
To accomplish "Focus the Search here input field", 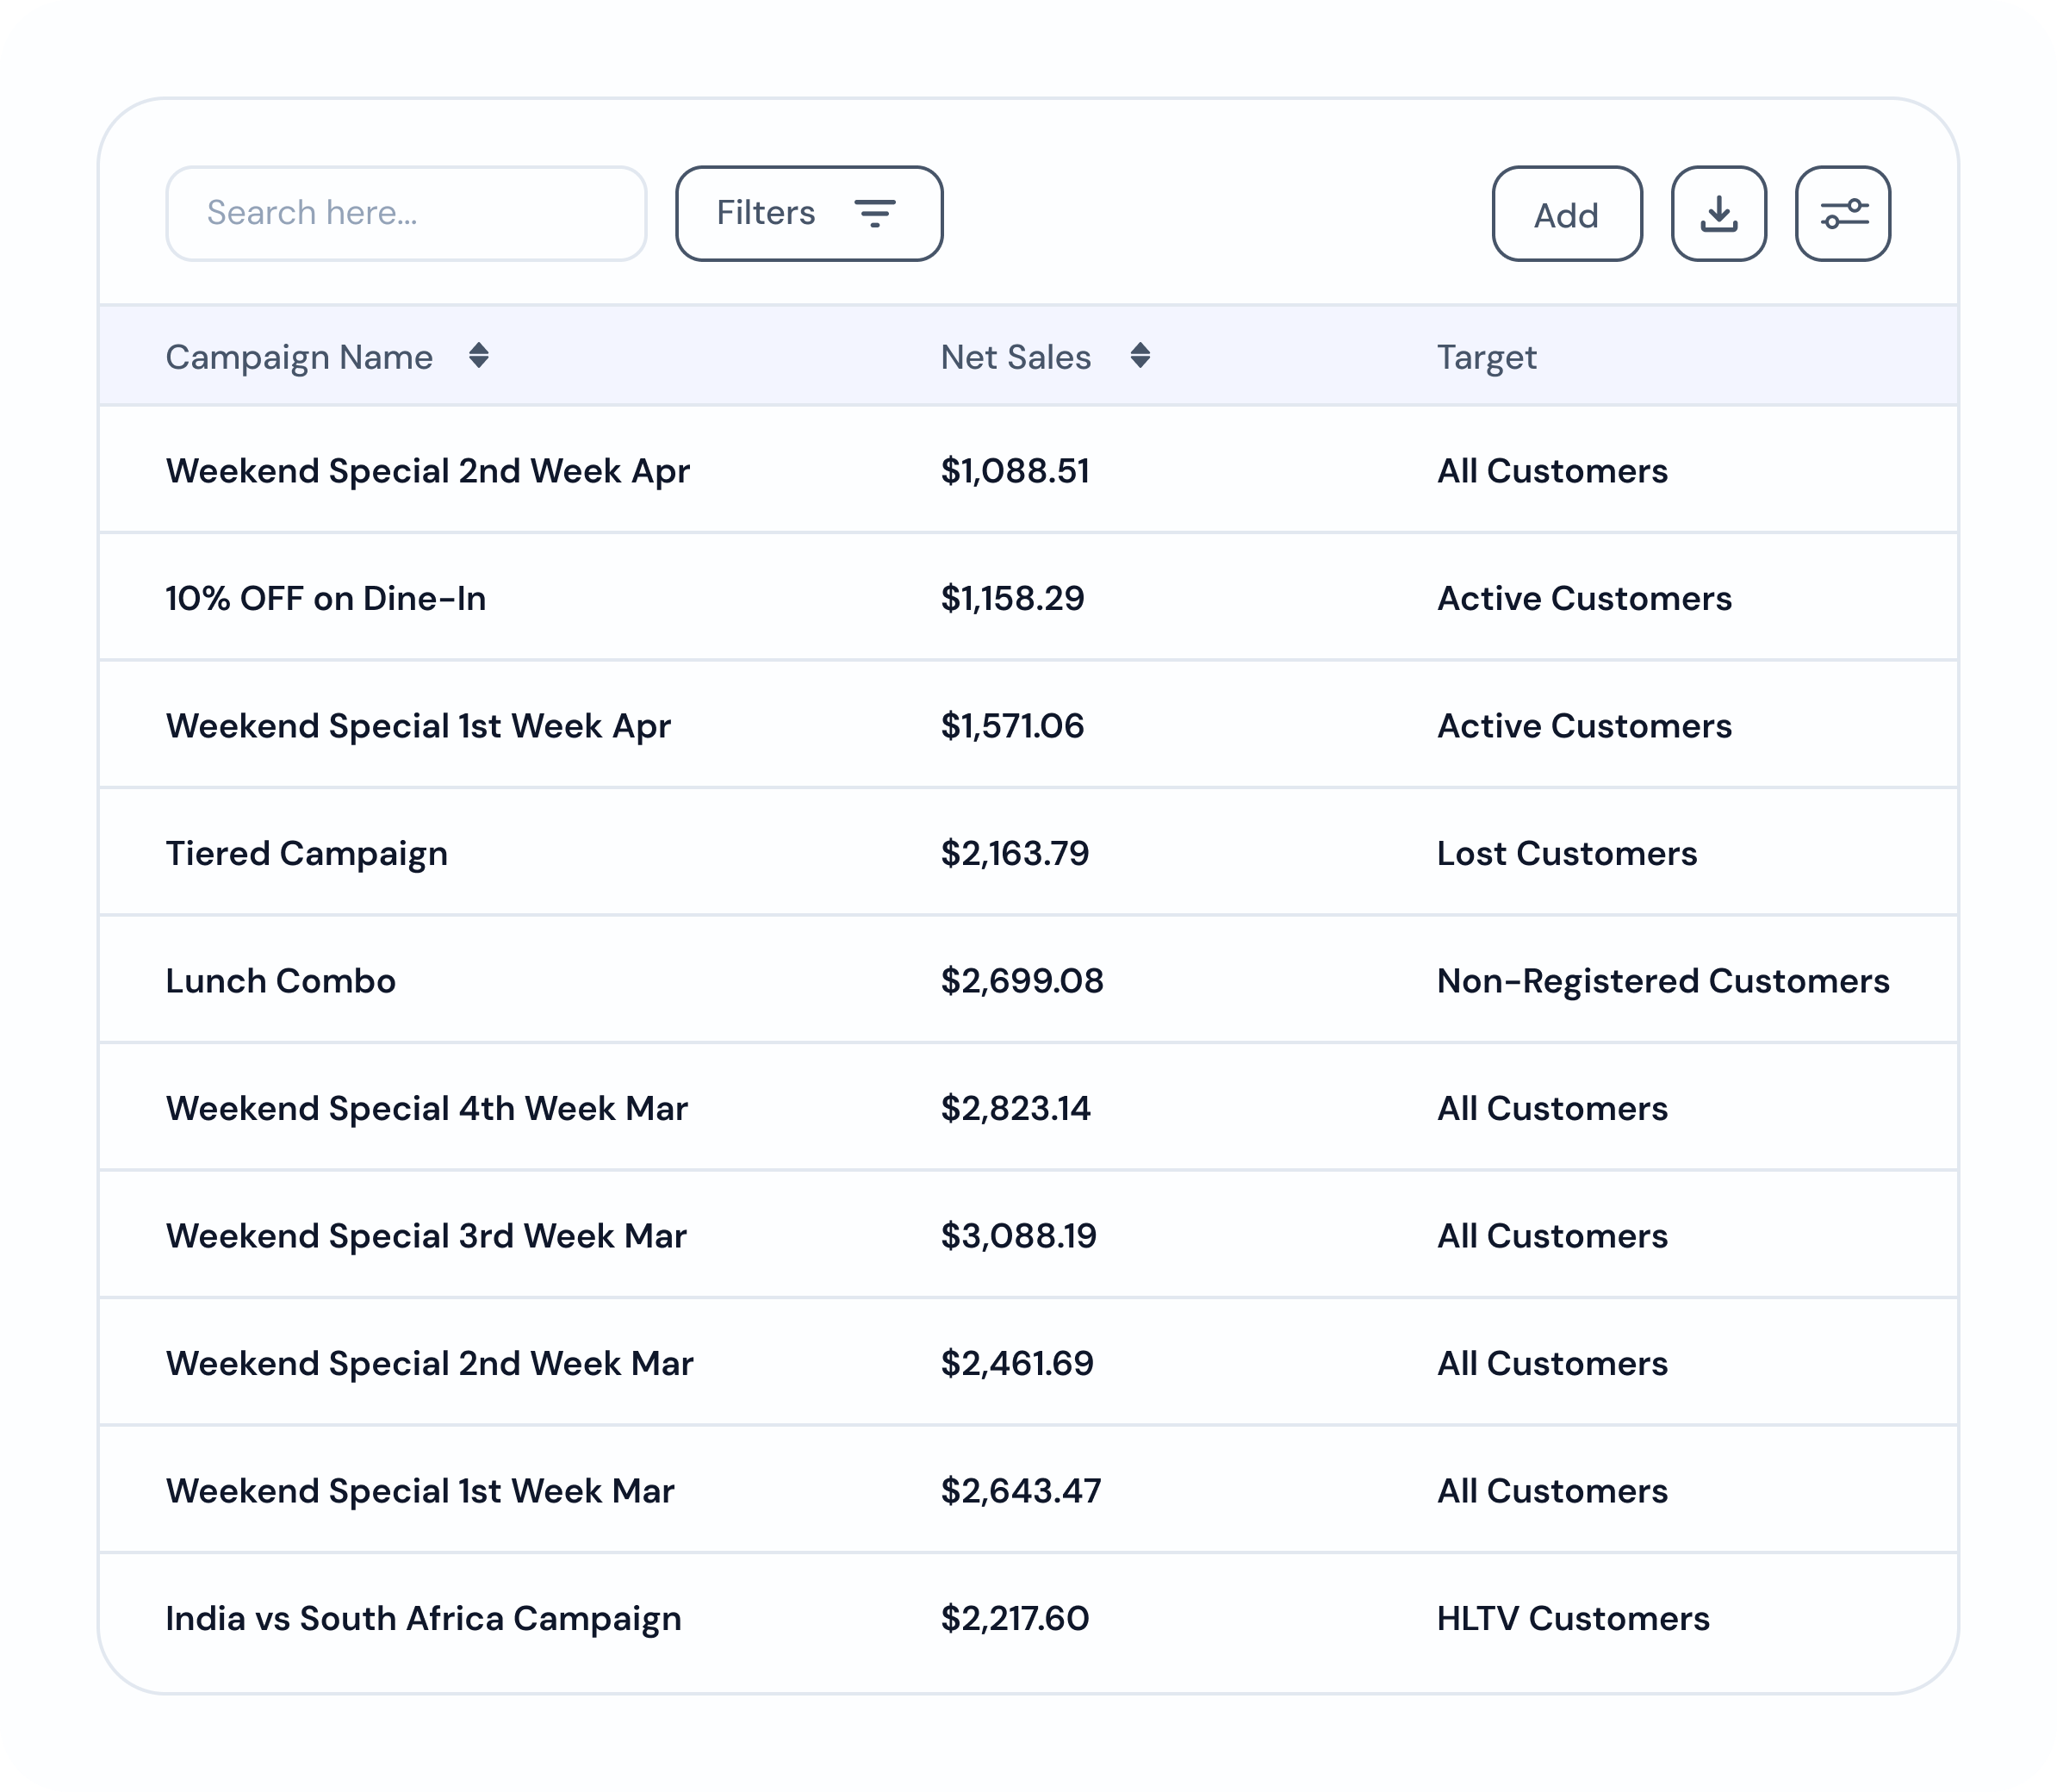I will click(x=406, y=213).
